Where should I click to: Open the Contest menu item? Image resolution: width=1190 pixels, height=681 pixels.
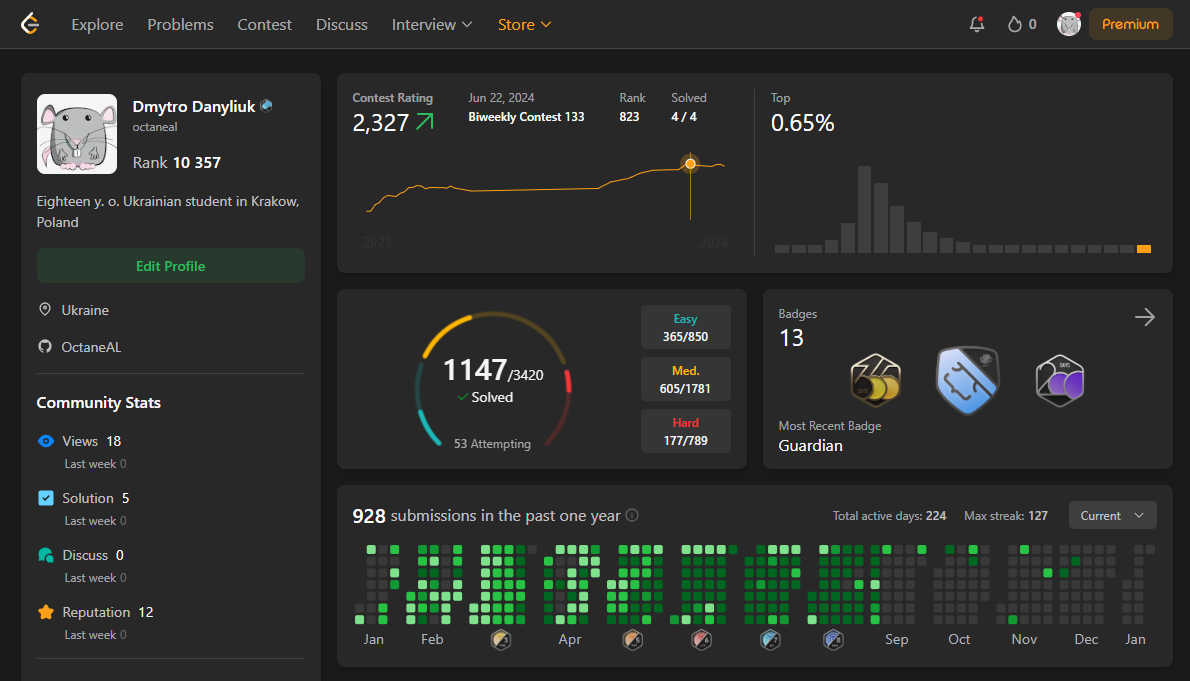tap(264, 24)
